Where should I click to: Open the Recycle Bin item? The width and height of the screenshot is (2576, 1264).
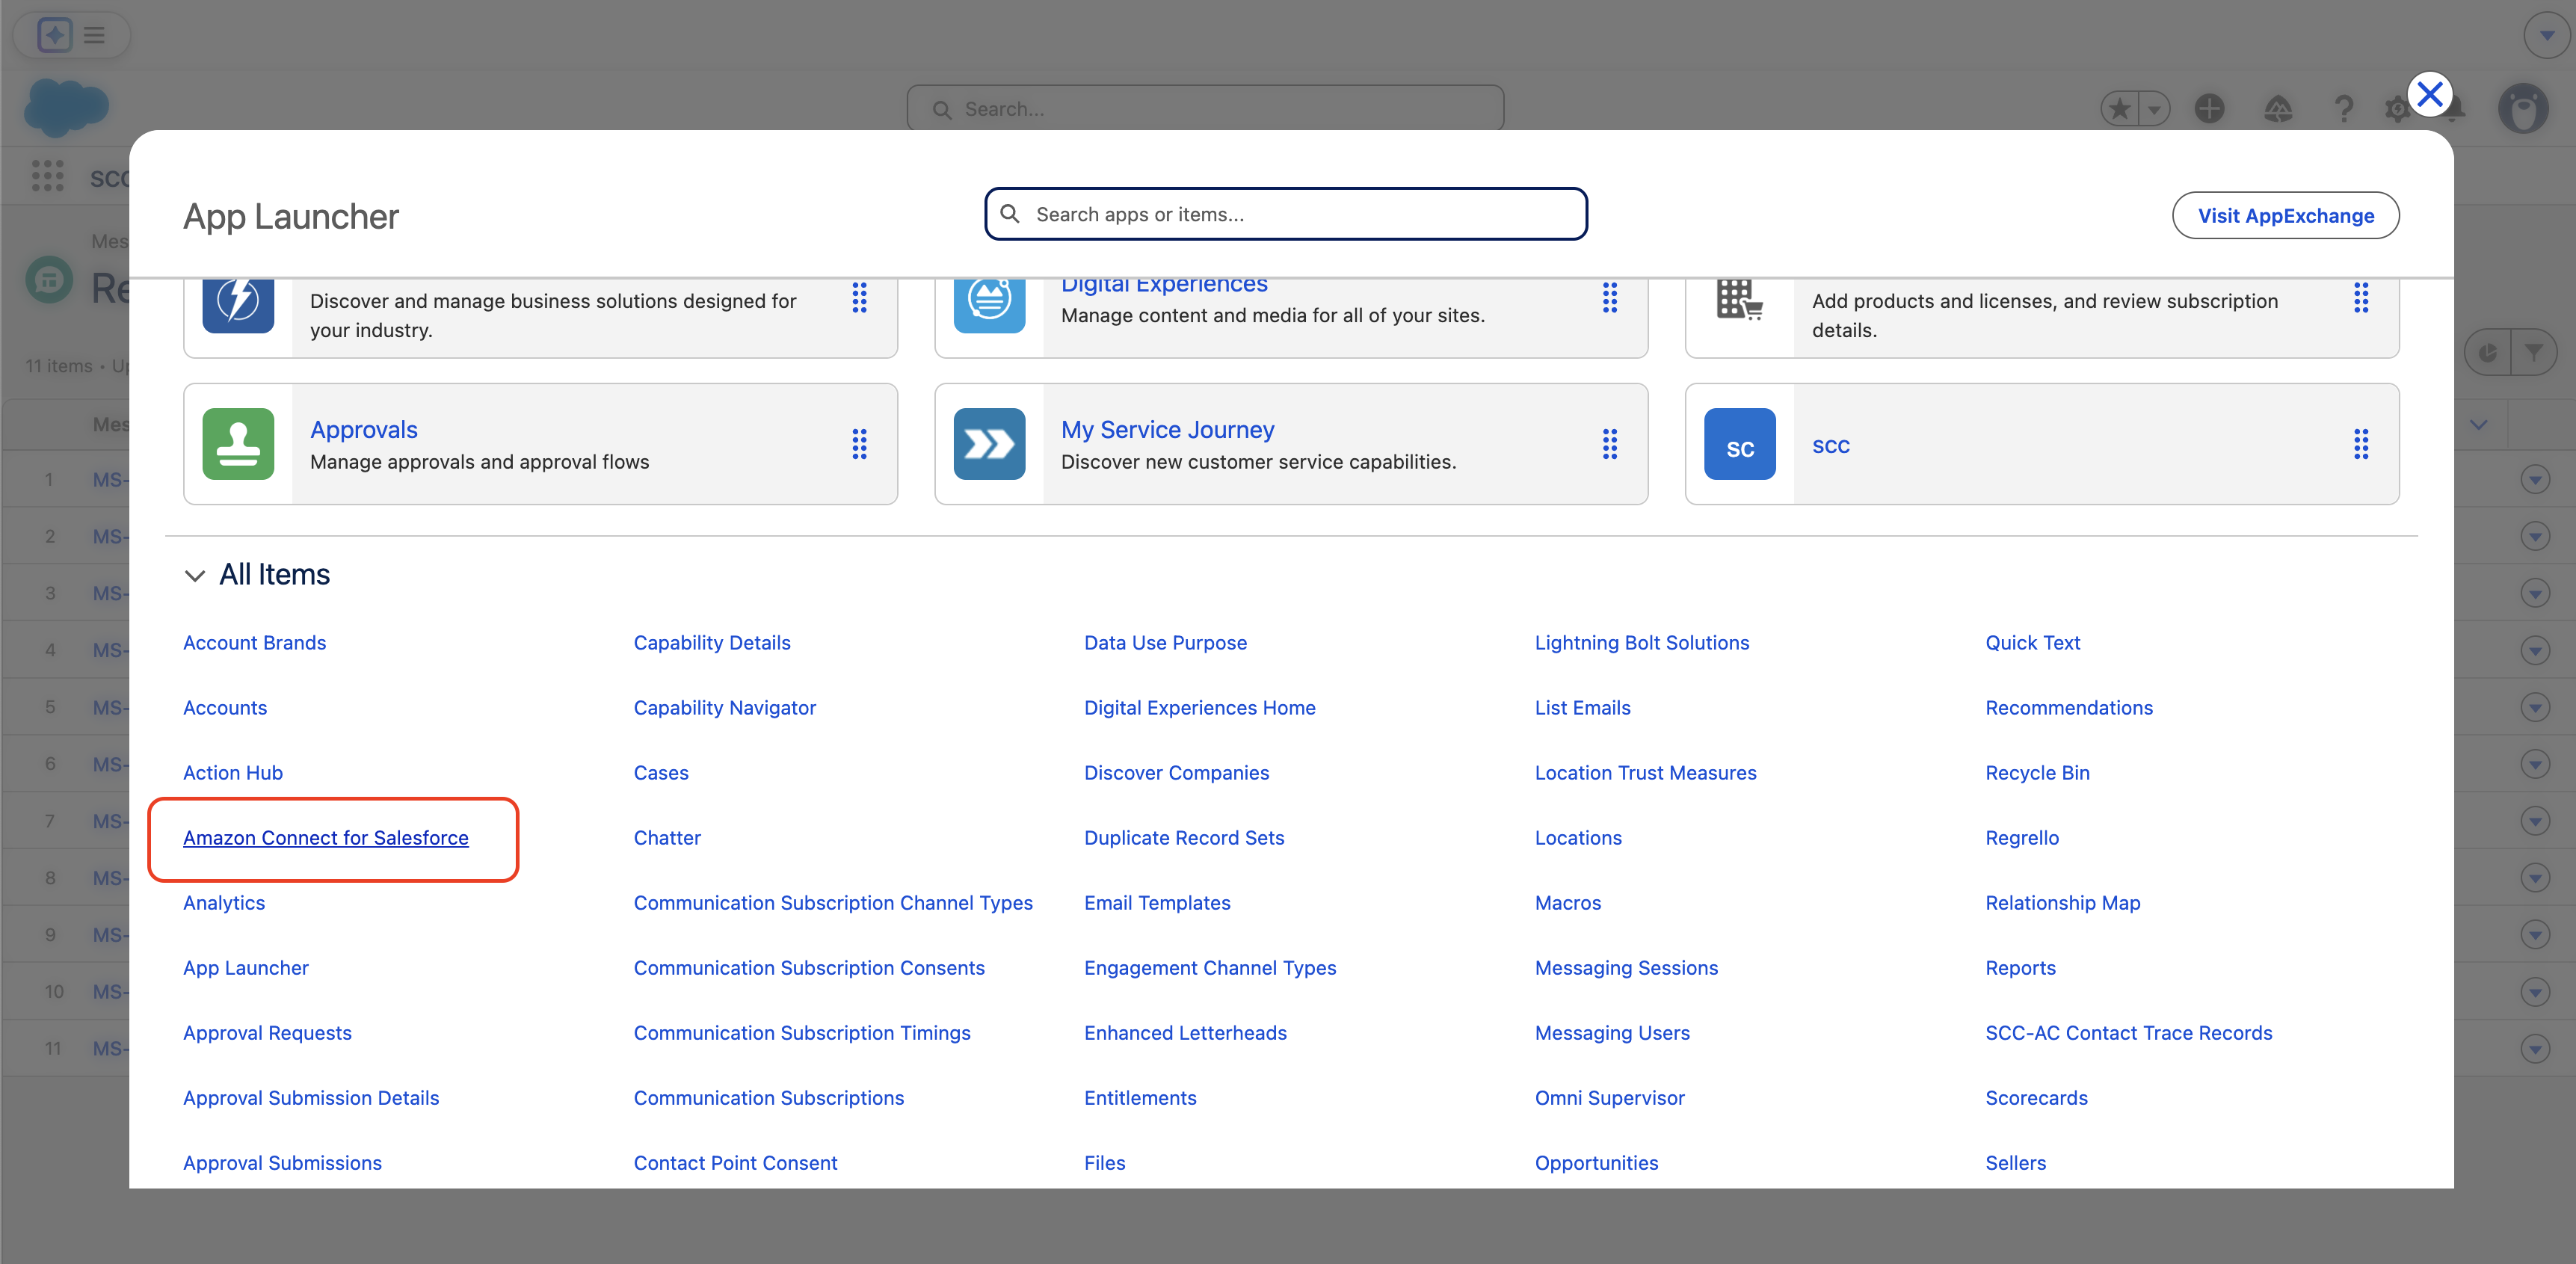pos(2037,773)
